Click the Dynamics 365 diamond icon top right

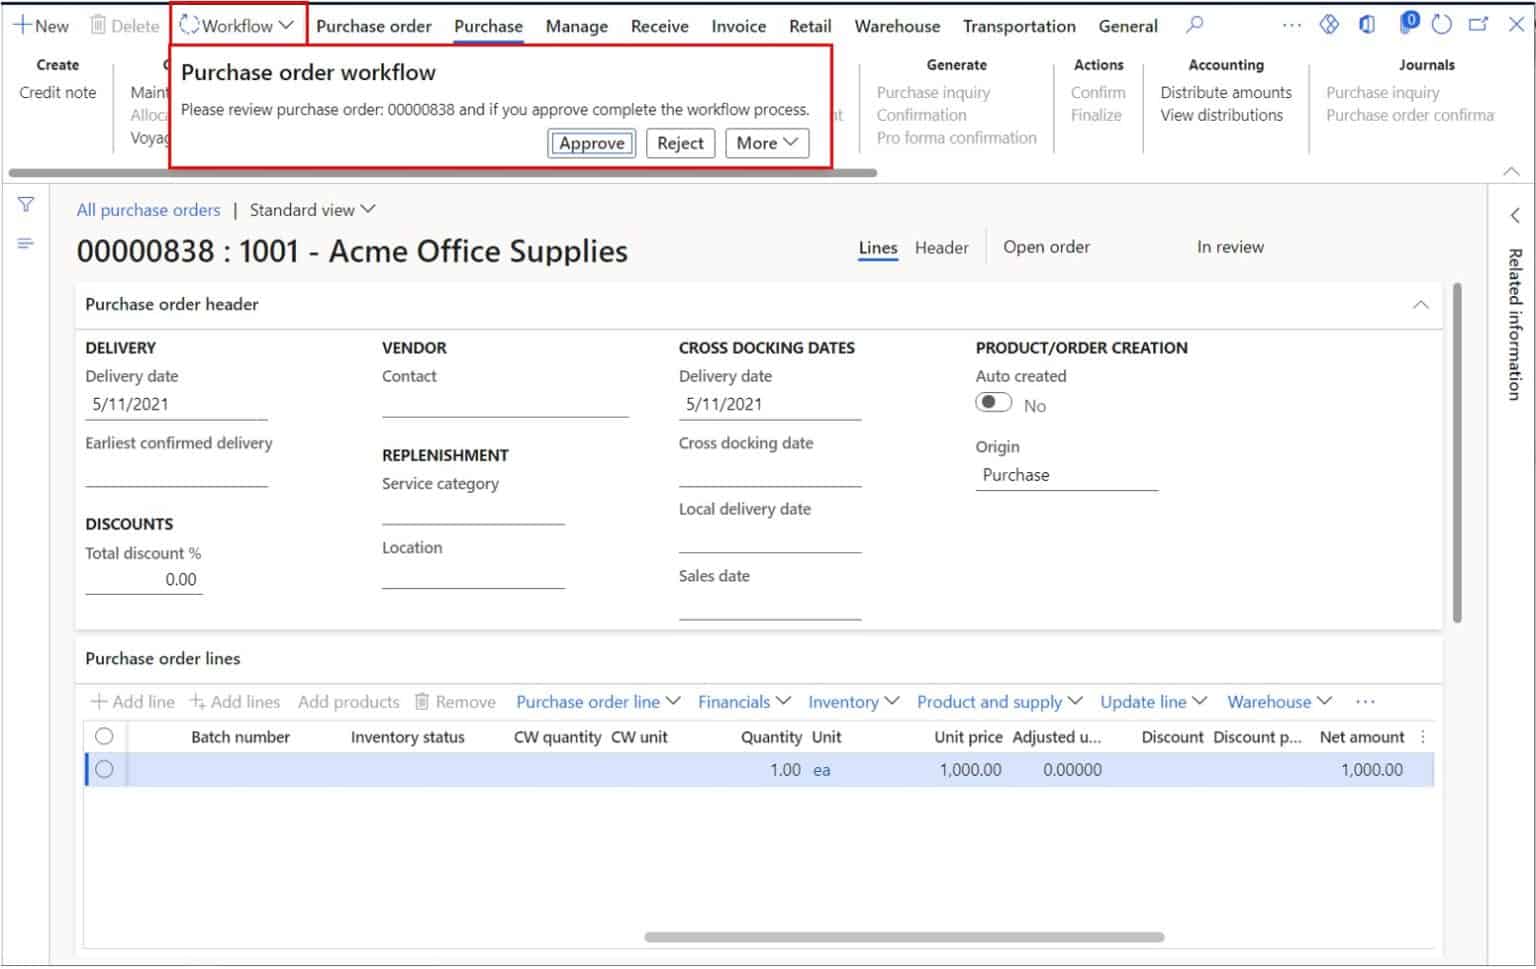click(1330, 22)
